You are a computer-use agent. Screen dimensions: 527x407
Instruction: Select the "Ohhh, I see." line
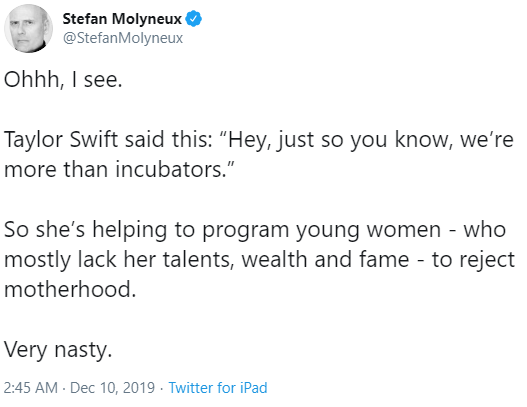63,80
